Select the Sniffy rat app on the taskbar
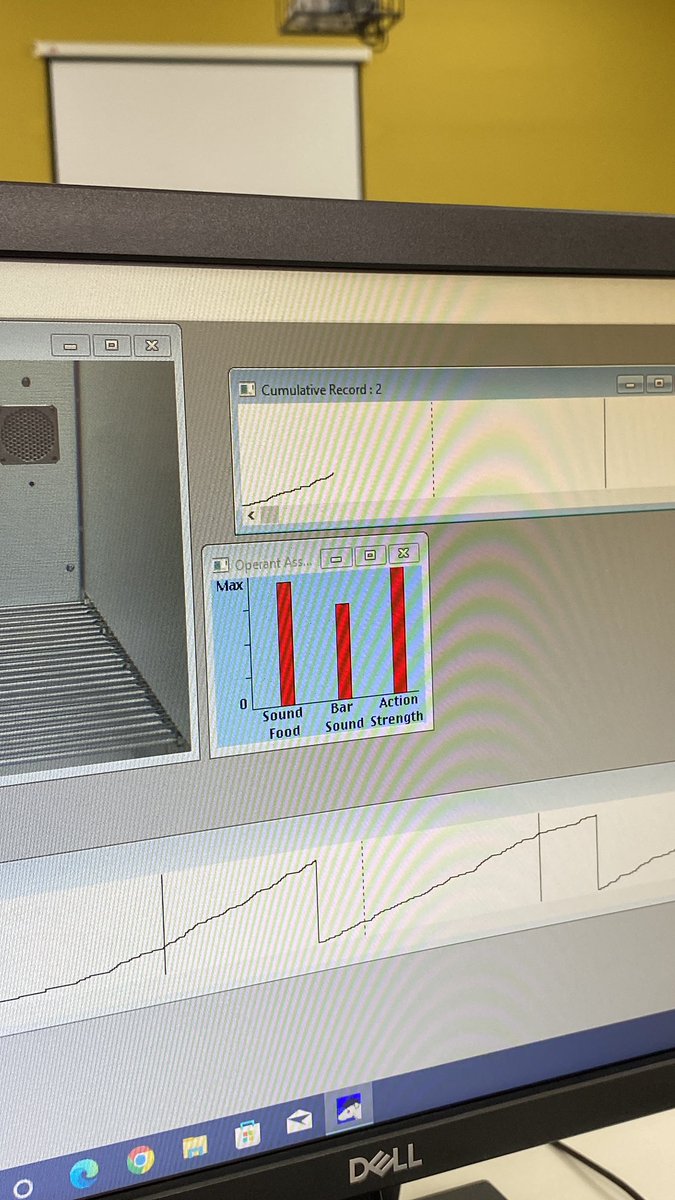Viewport: 675px width, 1200px height. (349, 1108)
